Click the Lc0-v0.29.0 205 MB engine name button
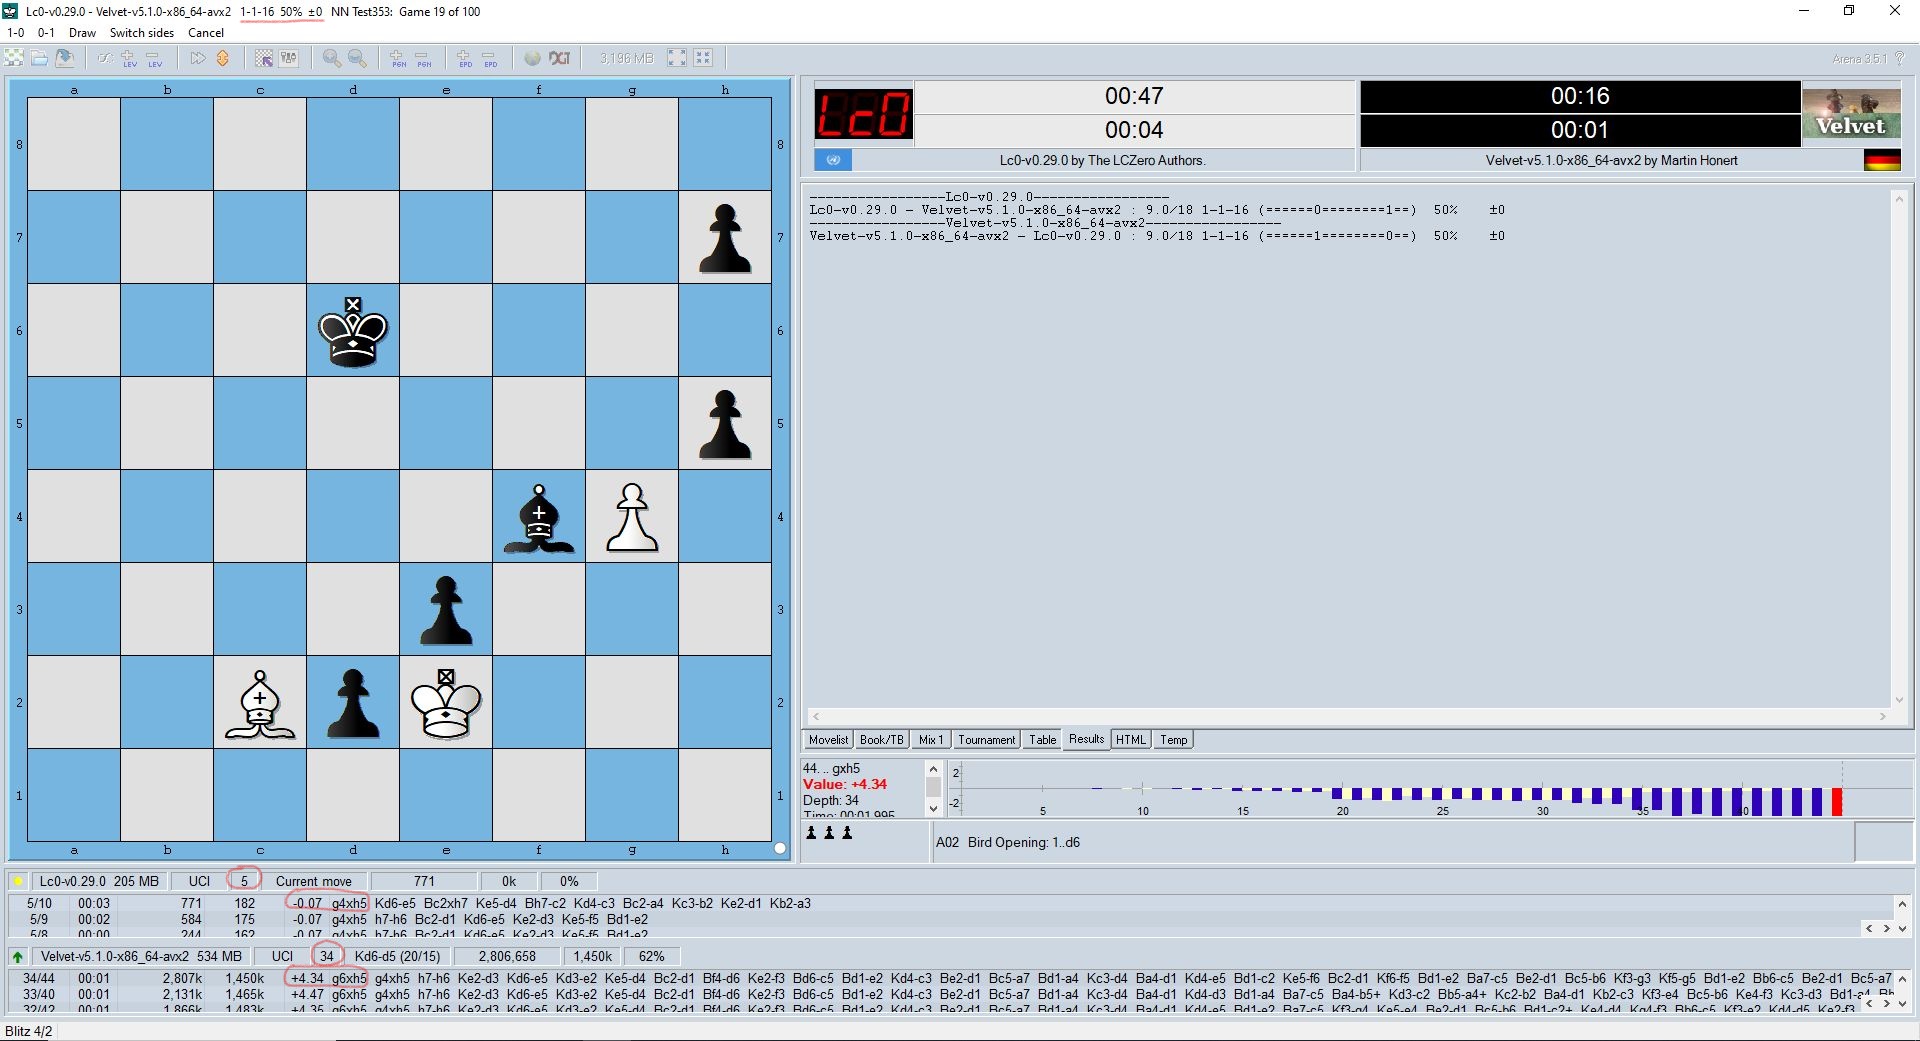Image resolution: width=1920 pixels, height=1041 pixels. pos(98,881)
